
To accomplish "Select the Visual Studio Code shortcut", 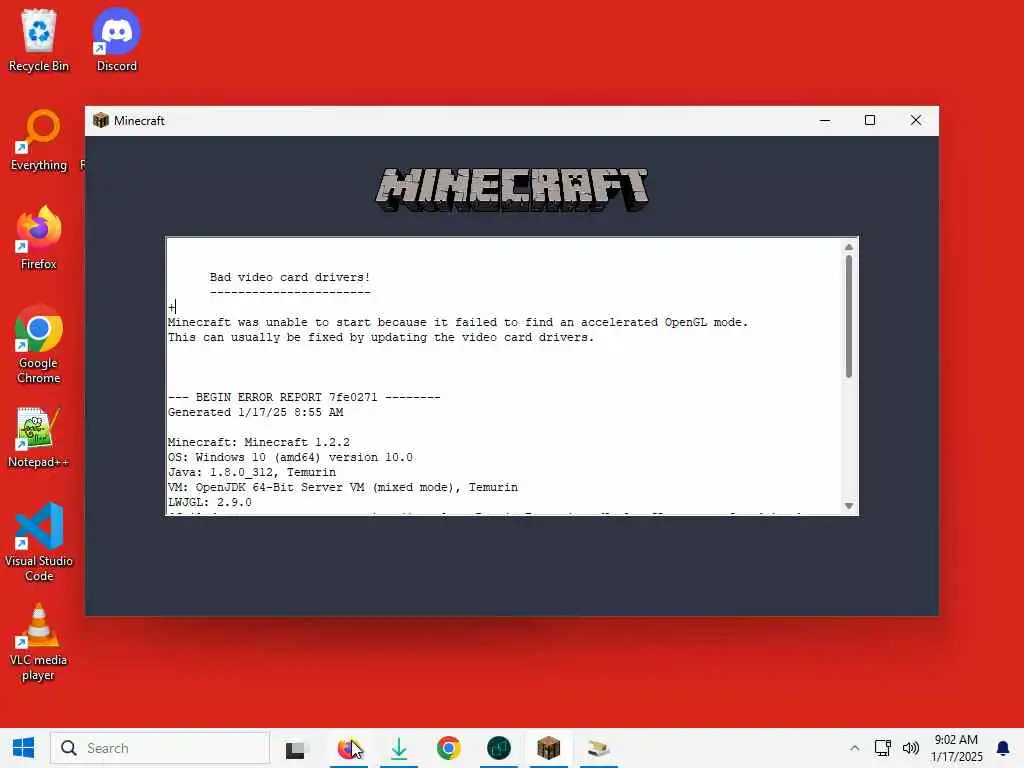I will click(x=39, y=542).
